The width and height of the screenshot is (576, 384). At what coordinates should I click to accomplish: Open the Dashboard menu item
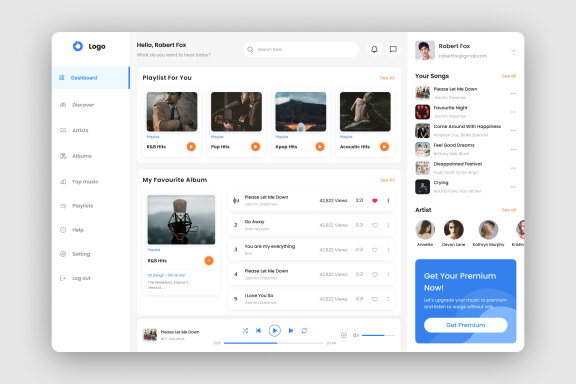[x=91, y=78]
